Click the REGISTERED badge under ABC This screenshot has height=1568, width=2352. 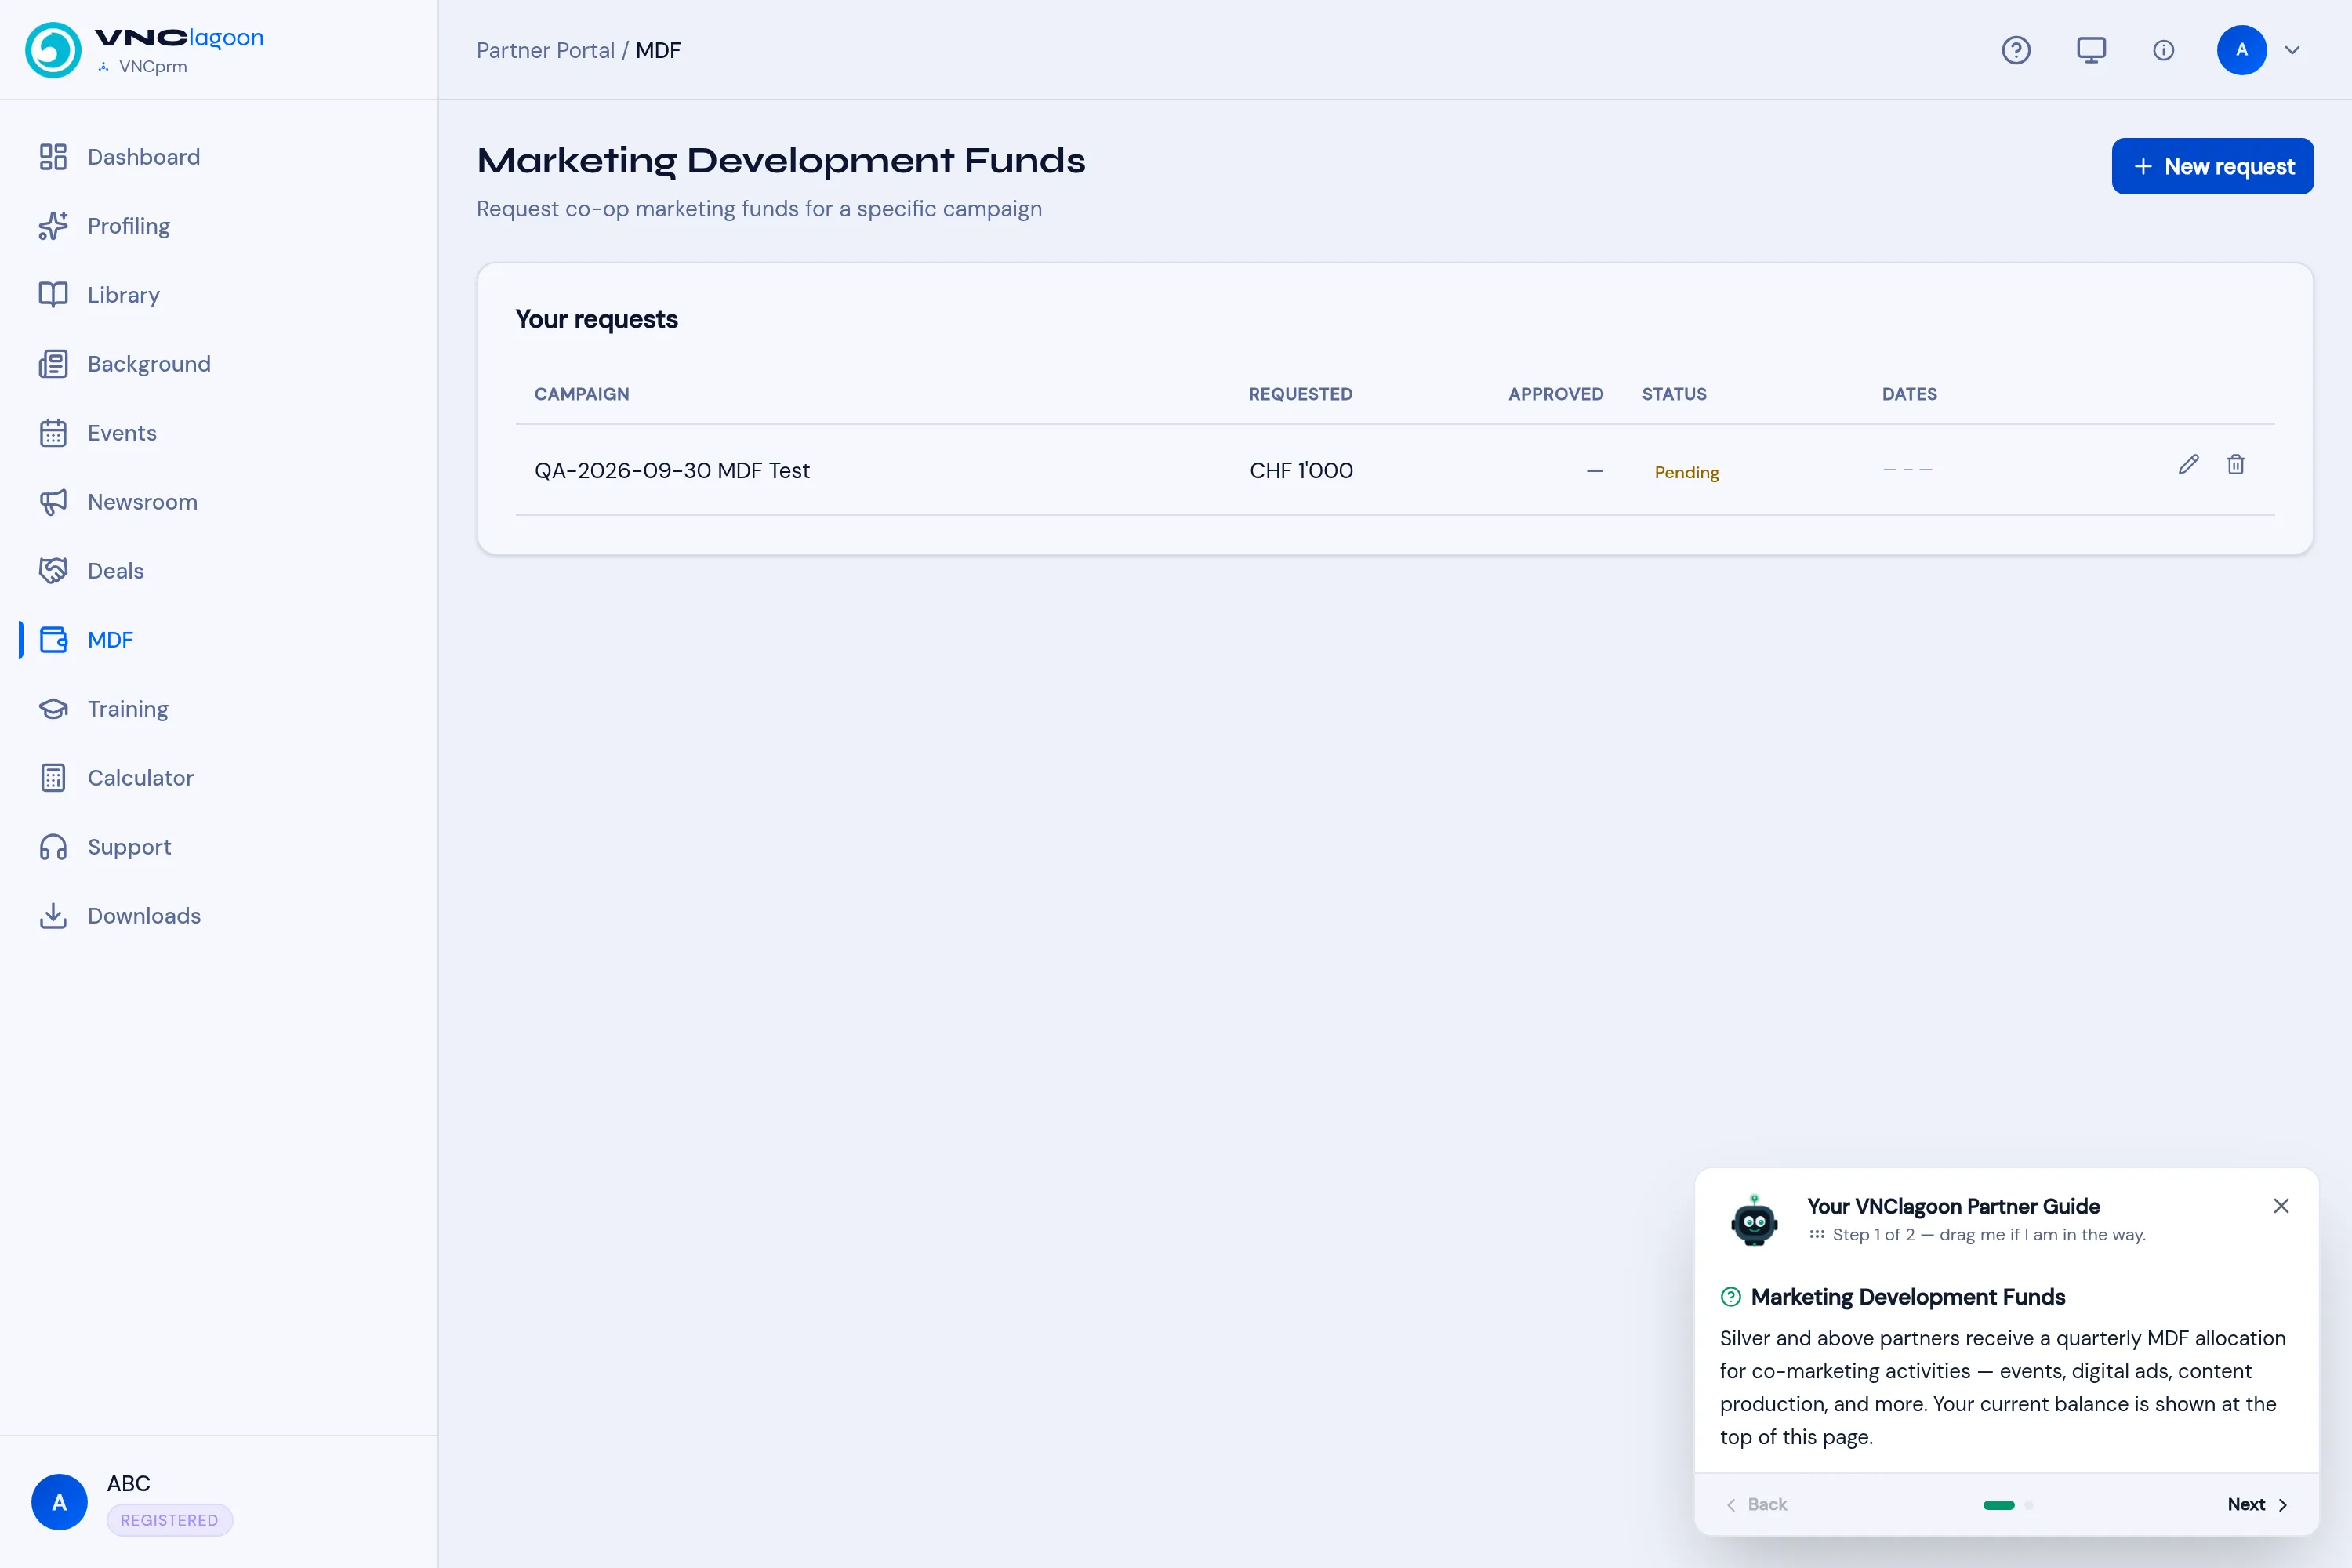[169, 1520]
